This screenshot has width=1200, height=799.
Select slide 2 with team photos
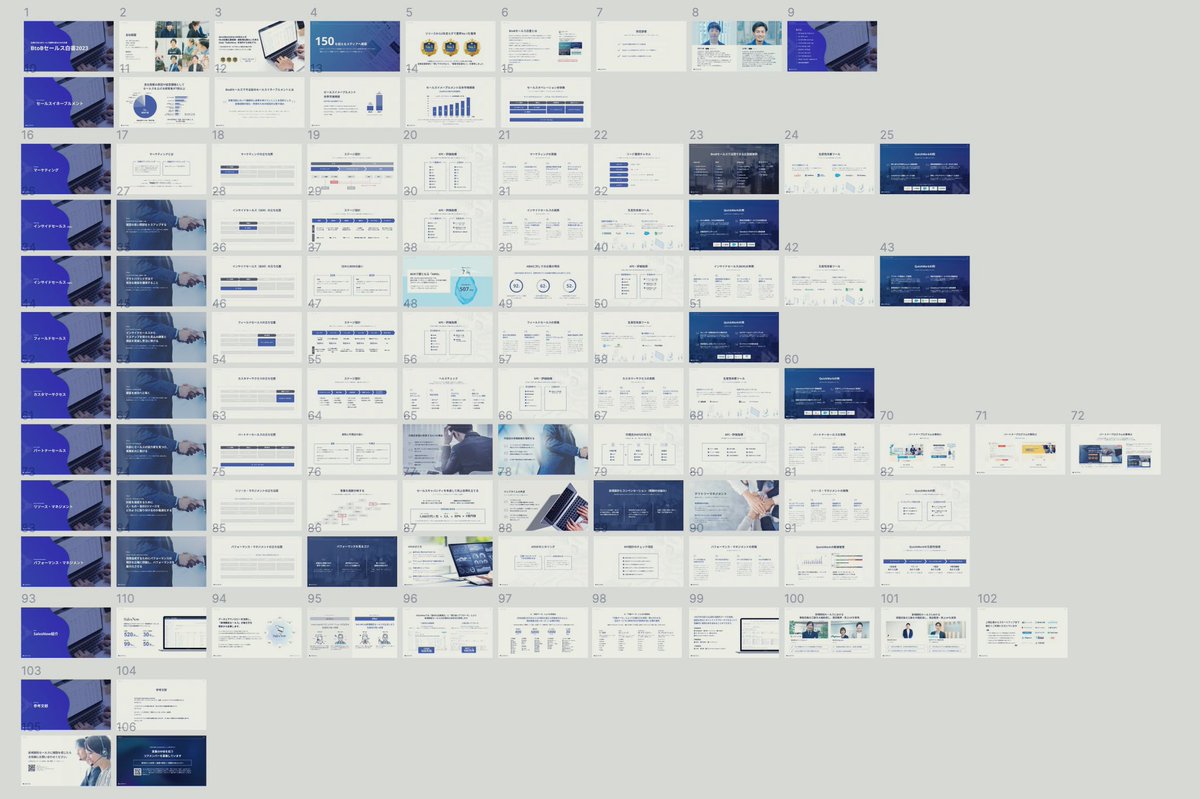(x=162, y=46)
